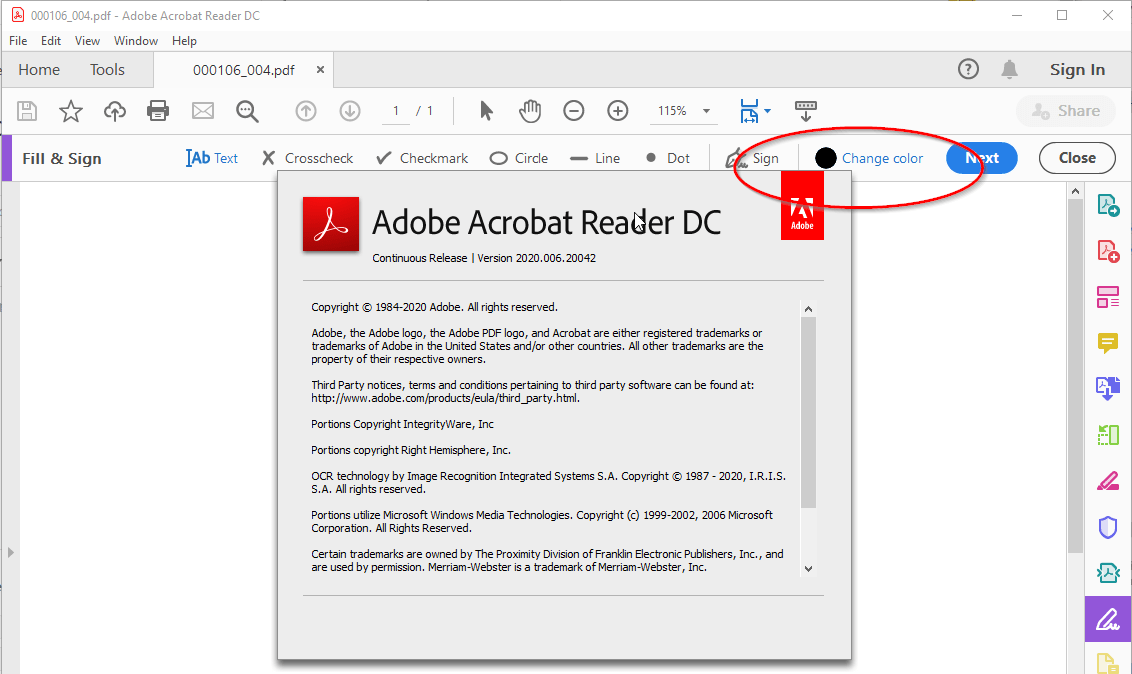This screenshot has width=1132, height=674.
Task: Click the Find text magnifier icon
Action: click(x=247, y=110)
